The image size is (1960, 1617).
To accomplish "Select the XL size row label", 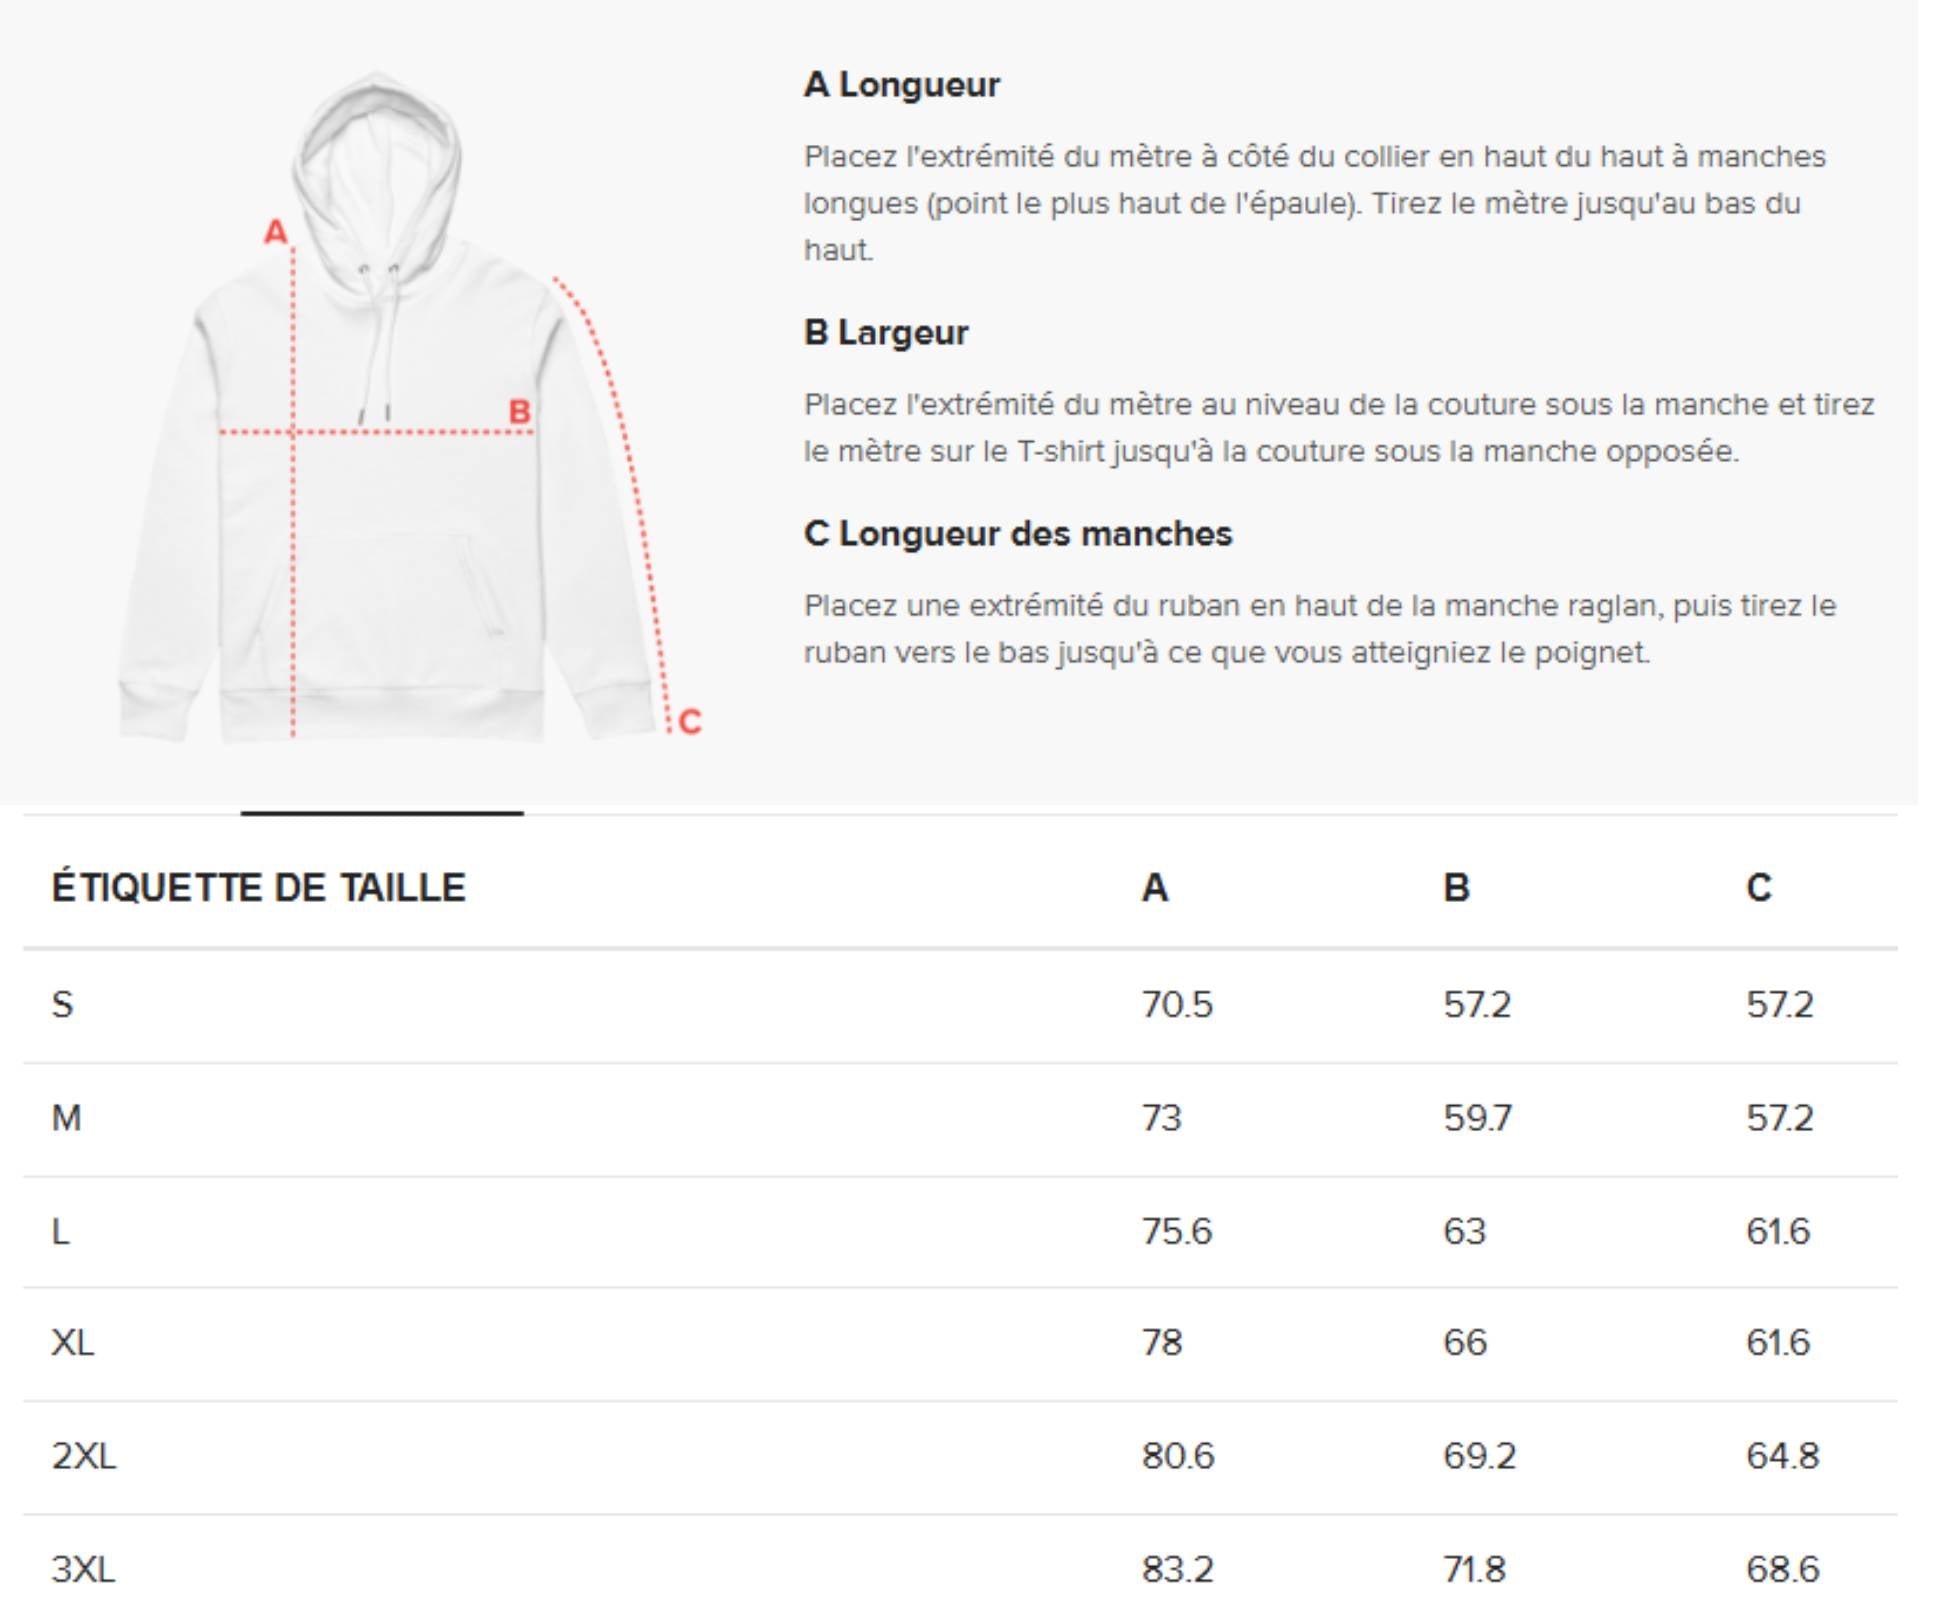I will 72,1343.
